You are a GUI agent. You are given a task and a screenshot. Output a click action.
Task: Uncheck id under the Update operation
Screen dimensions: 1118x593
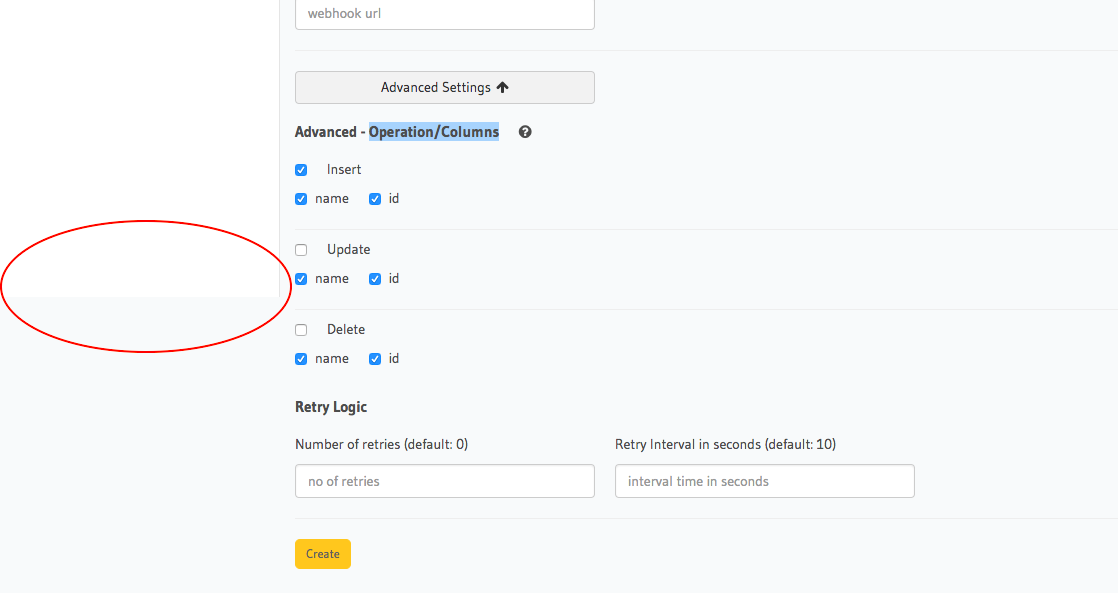click(374, 278)
